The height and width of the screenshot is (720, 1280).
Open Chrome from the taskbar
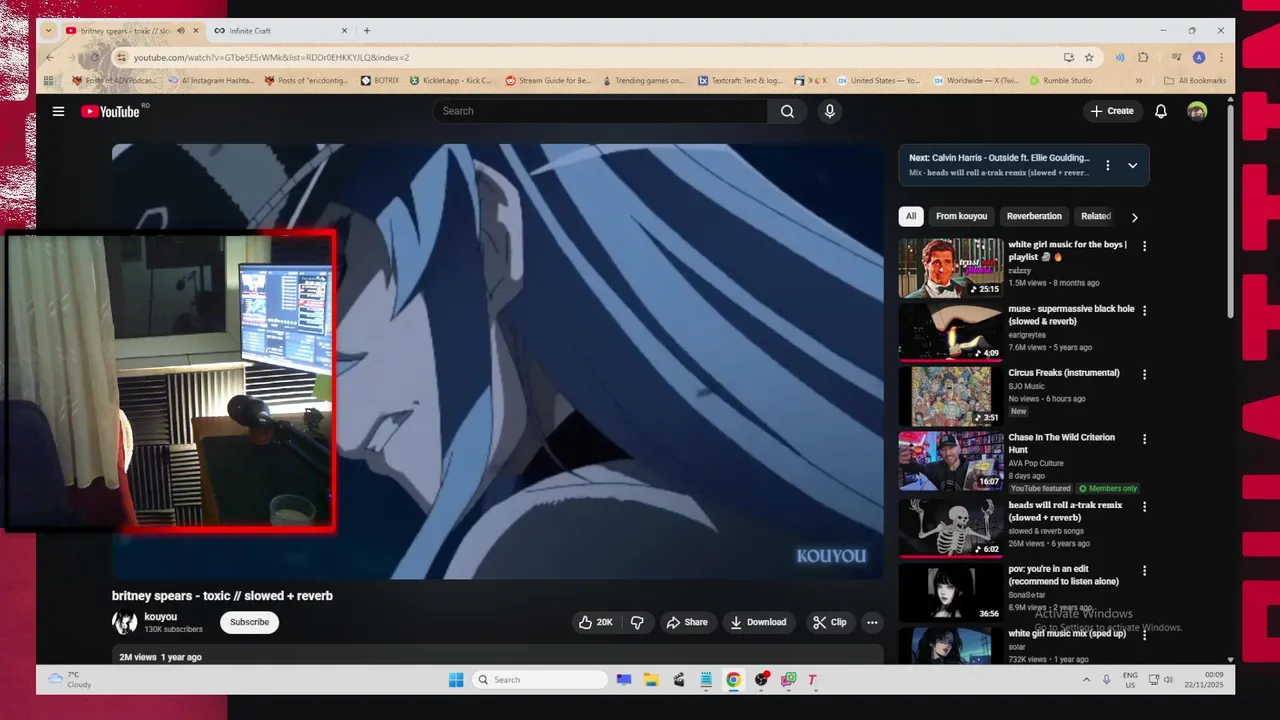733,680
